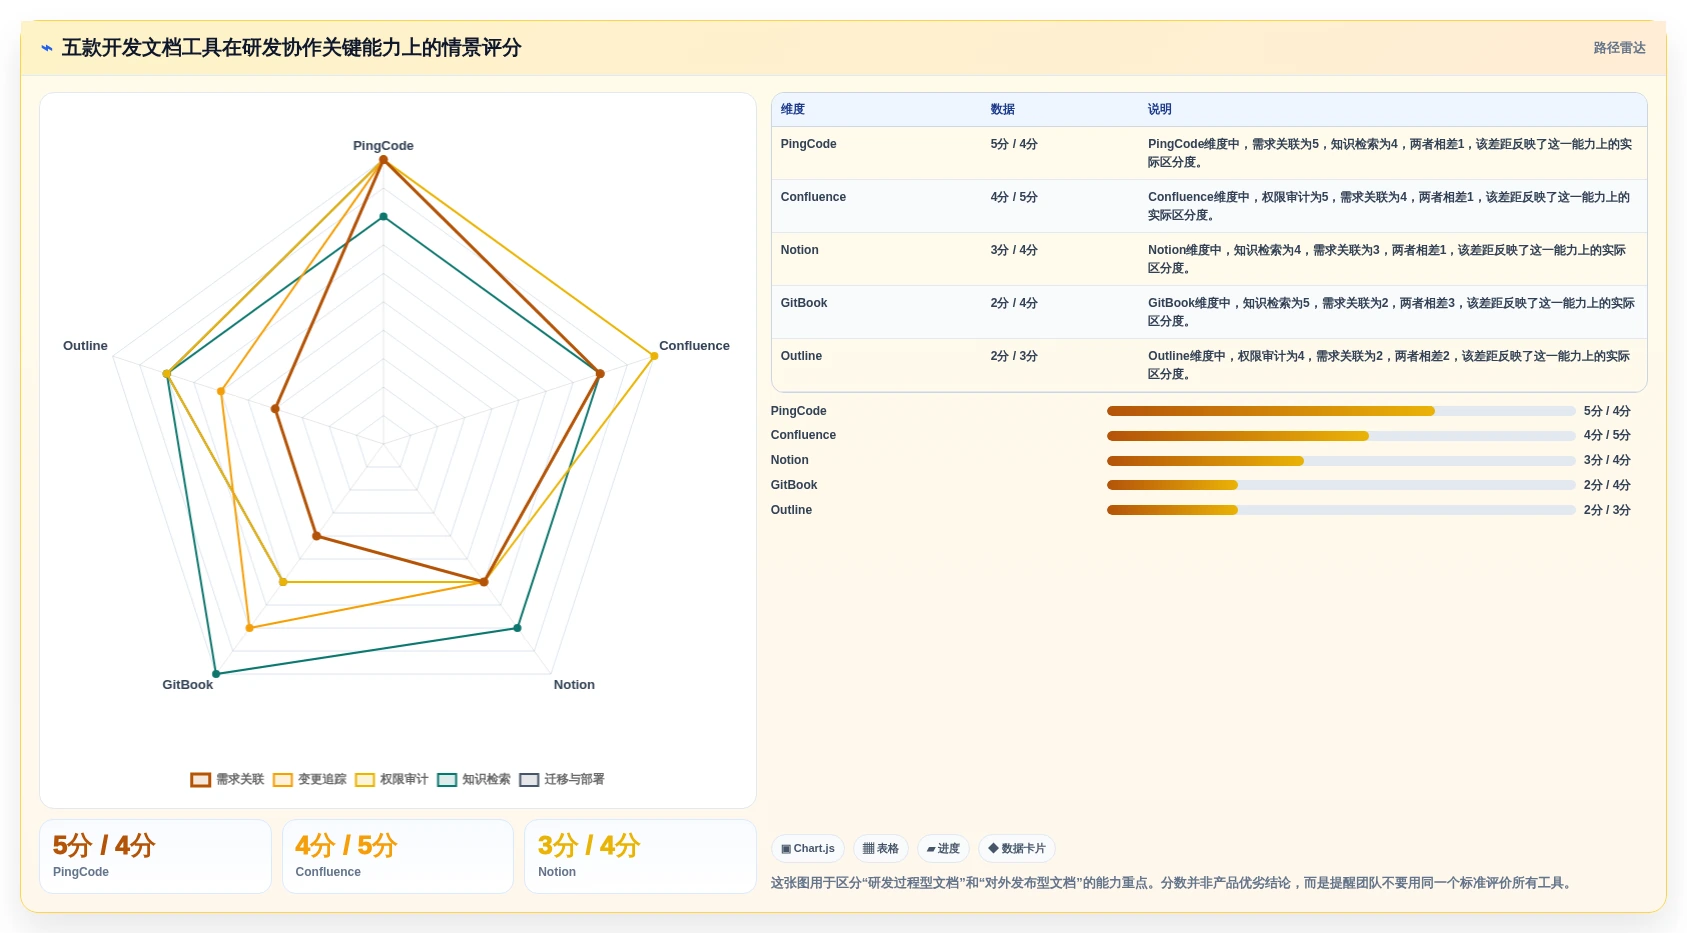The width and height of the screenshot is (1687, 933).
Task: Toggle the 知识检索 legend series
Action: pyautogui.click(x=473, y=779)
